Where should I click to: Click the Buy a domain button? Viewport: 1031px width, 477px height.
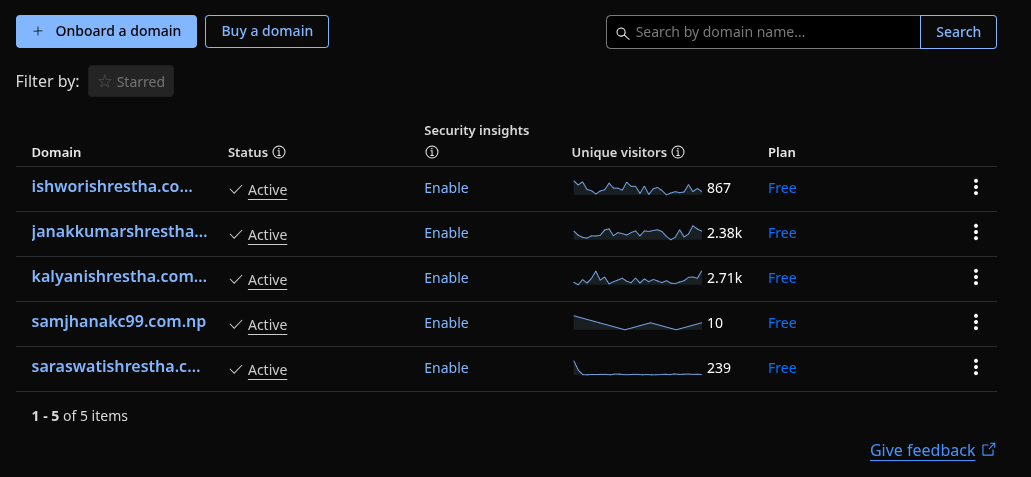(x=267, y=31)
